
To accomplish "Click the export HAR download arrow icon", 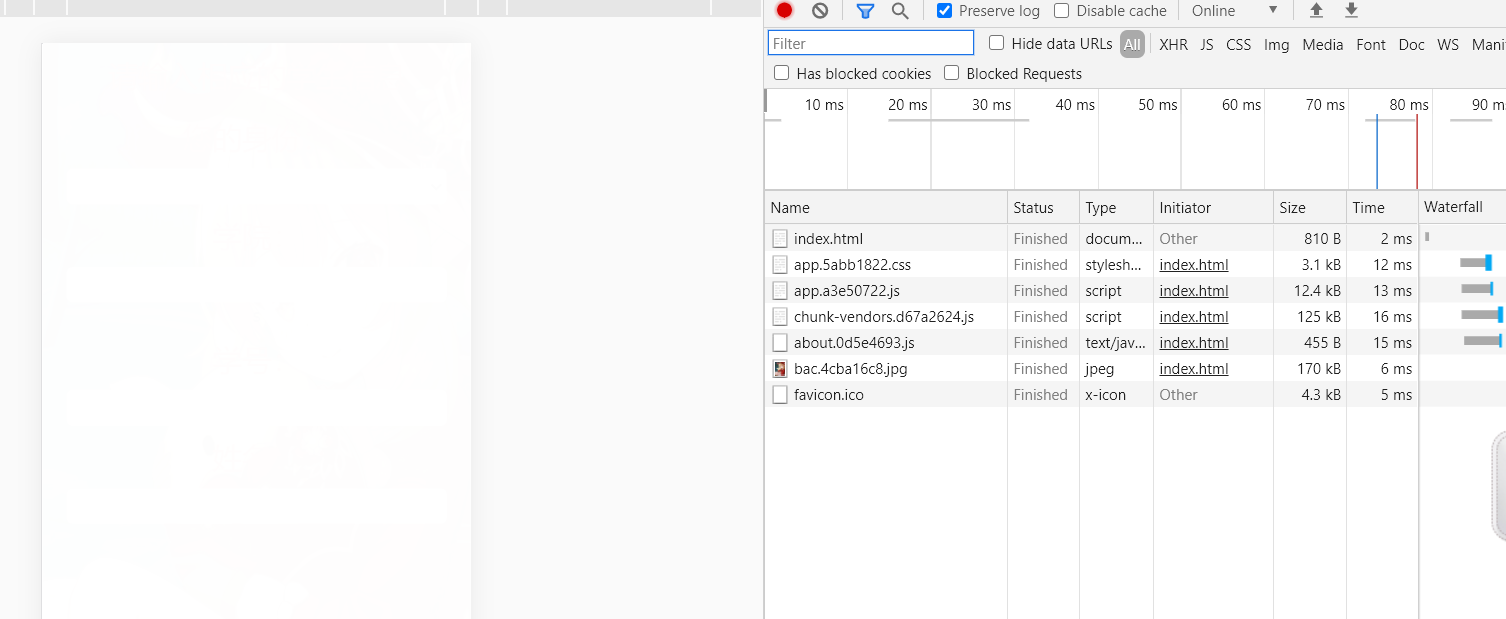I will 1351,11.
